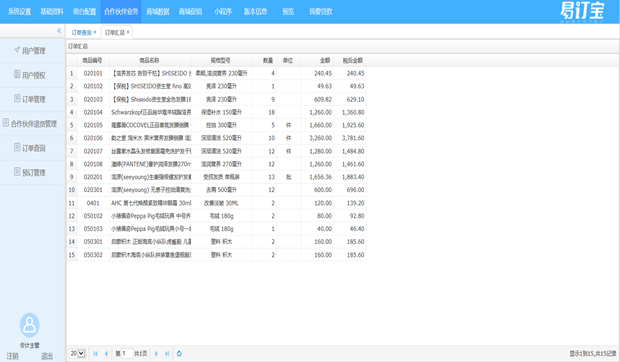Open the 小程序 menu

(223, 11)
